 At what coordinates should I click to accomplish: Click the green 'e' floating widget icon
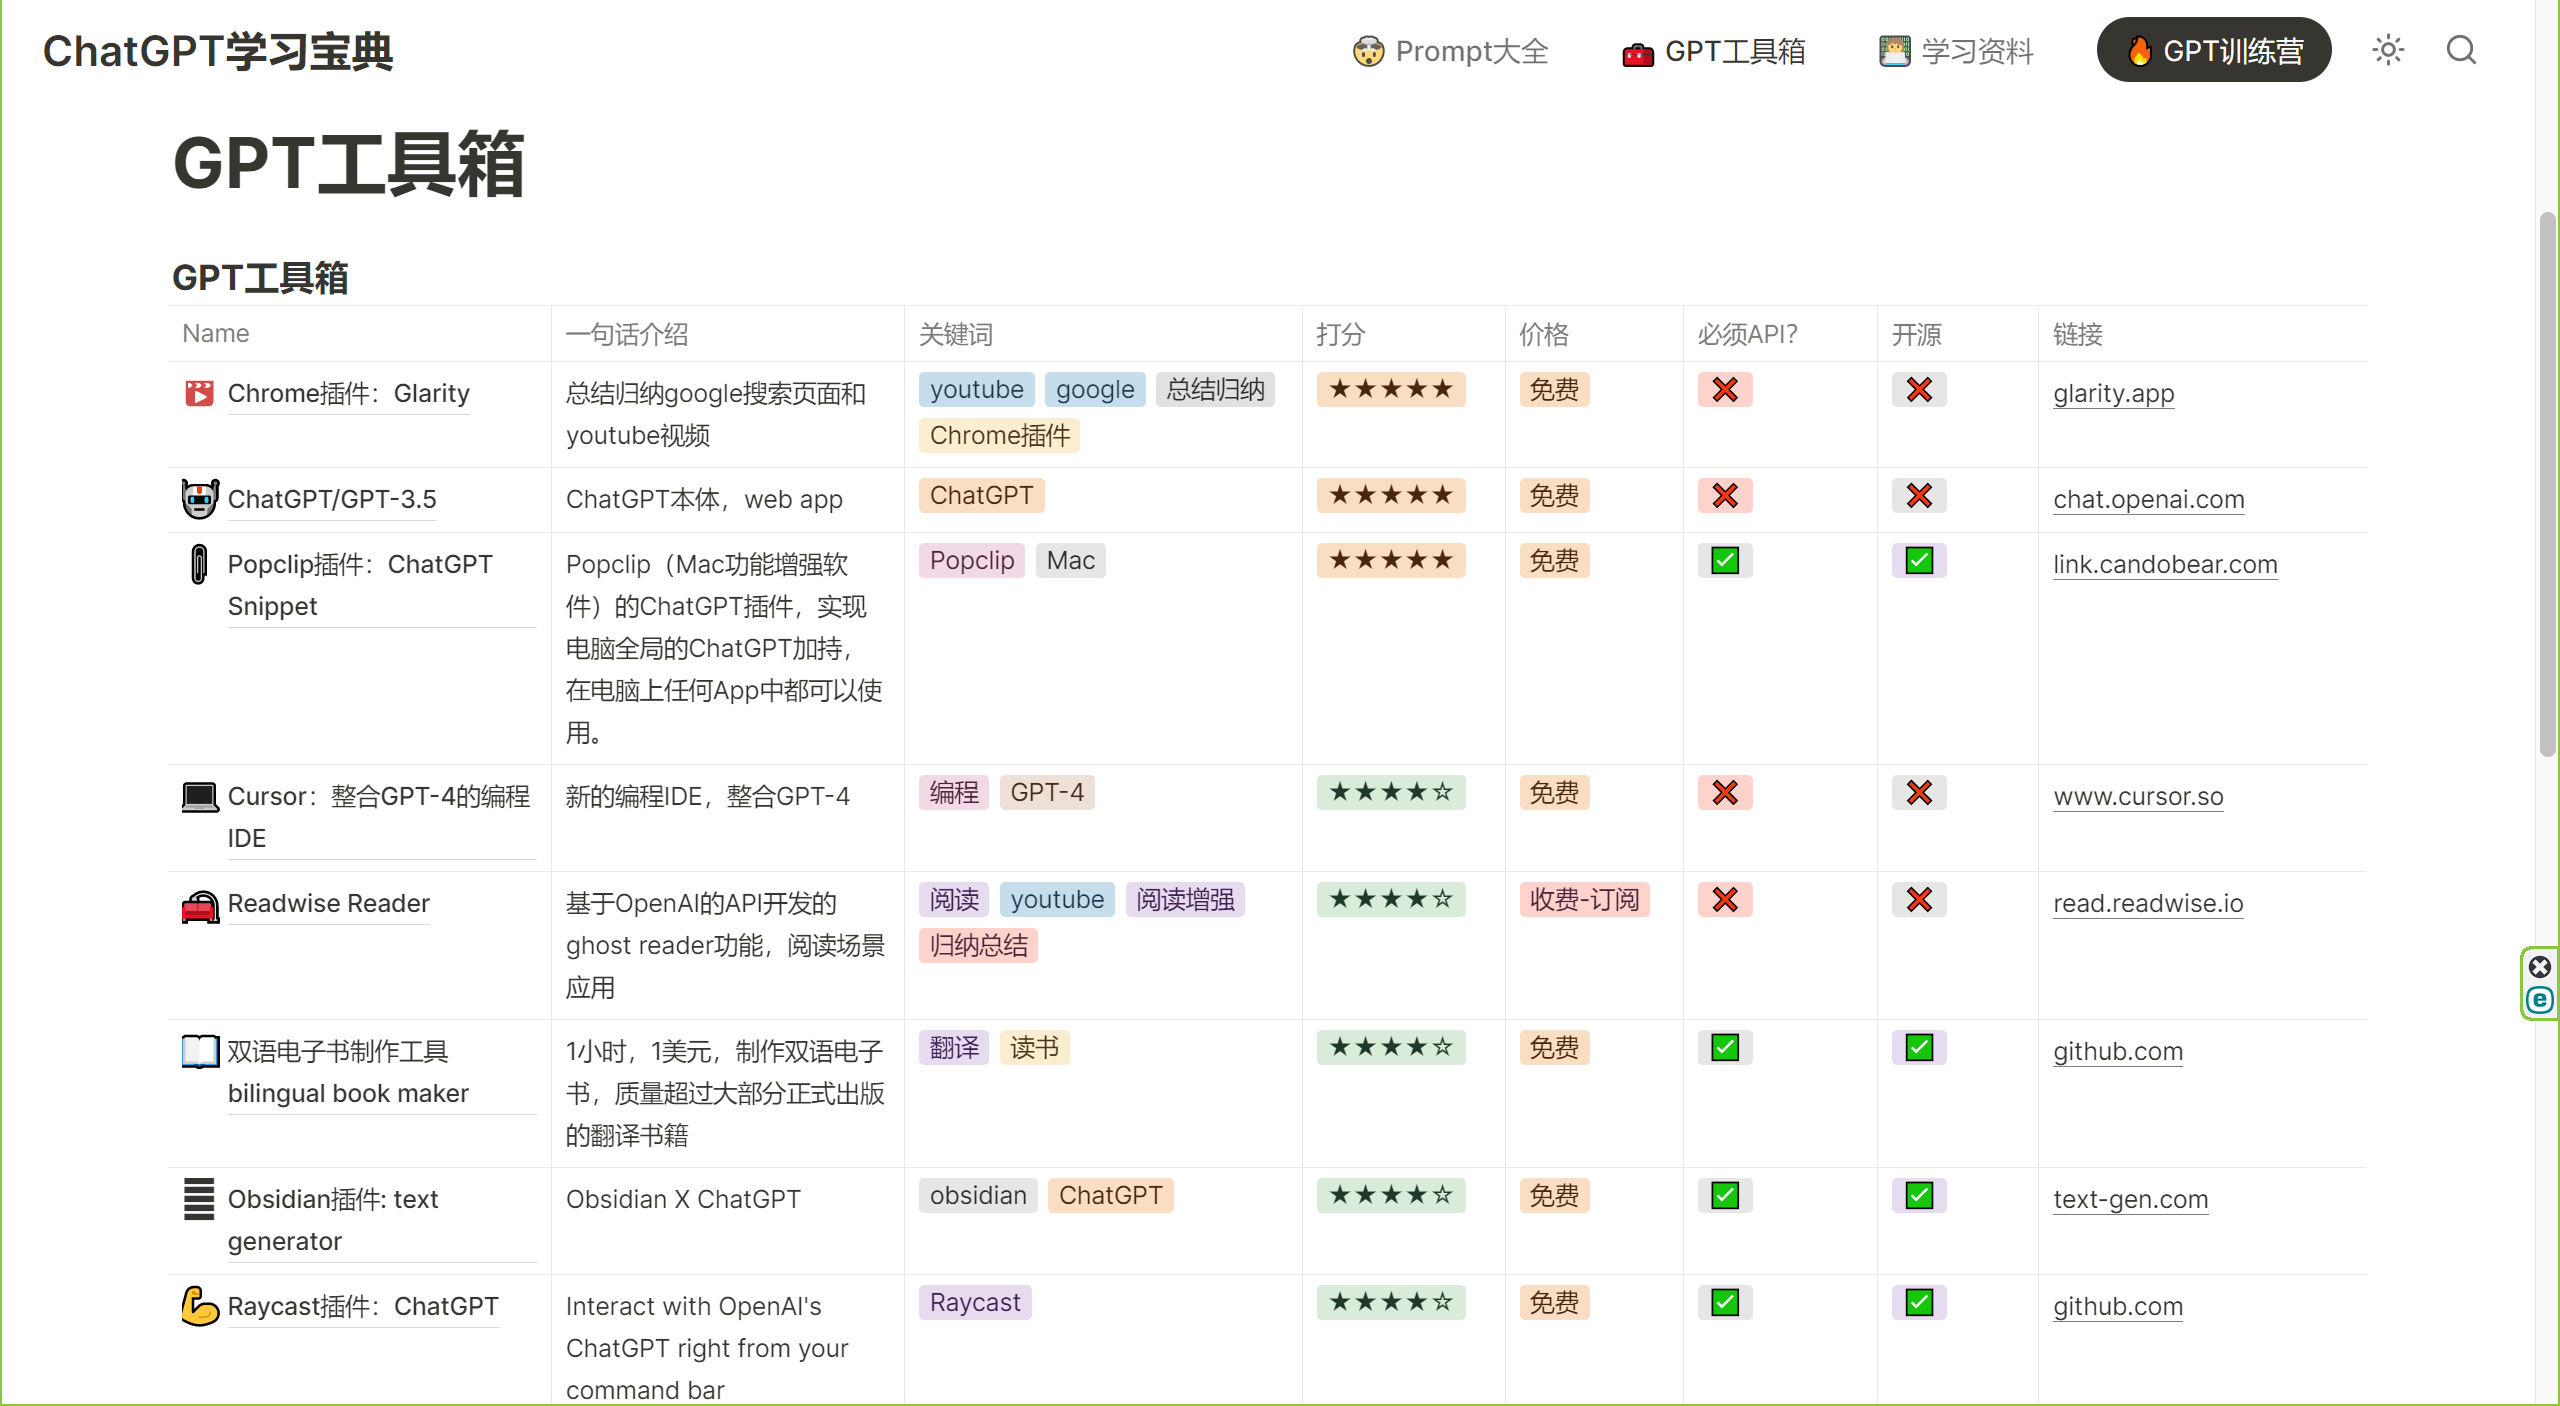[x=2539, y=1000]
